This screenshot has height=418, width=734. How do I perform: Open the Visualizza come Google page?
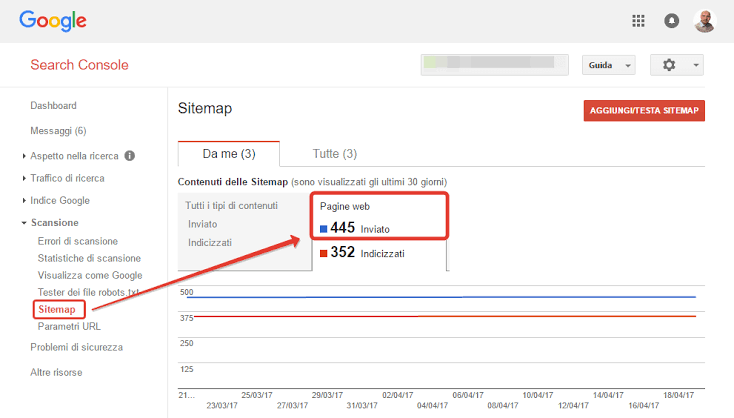[90, 275]
